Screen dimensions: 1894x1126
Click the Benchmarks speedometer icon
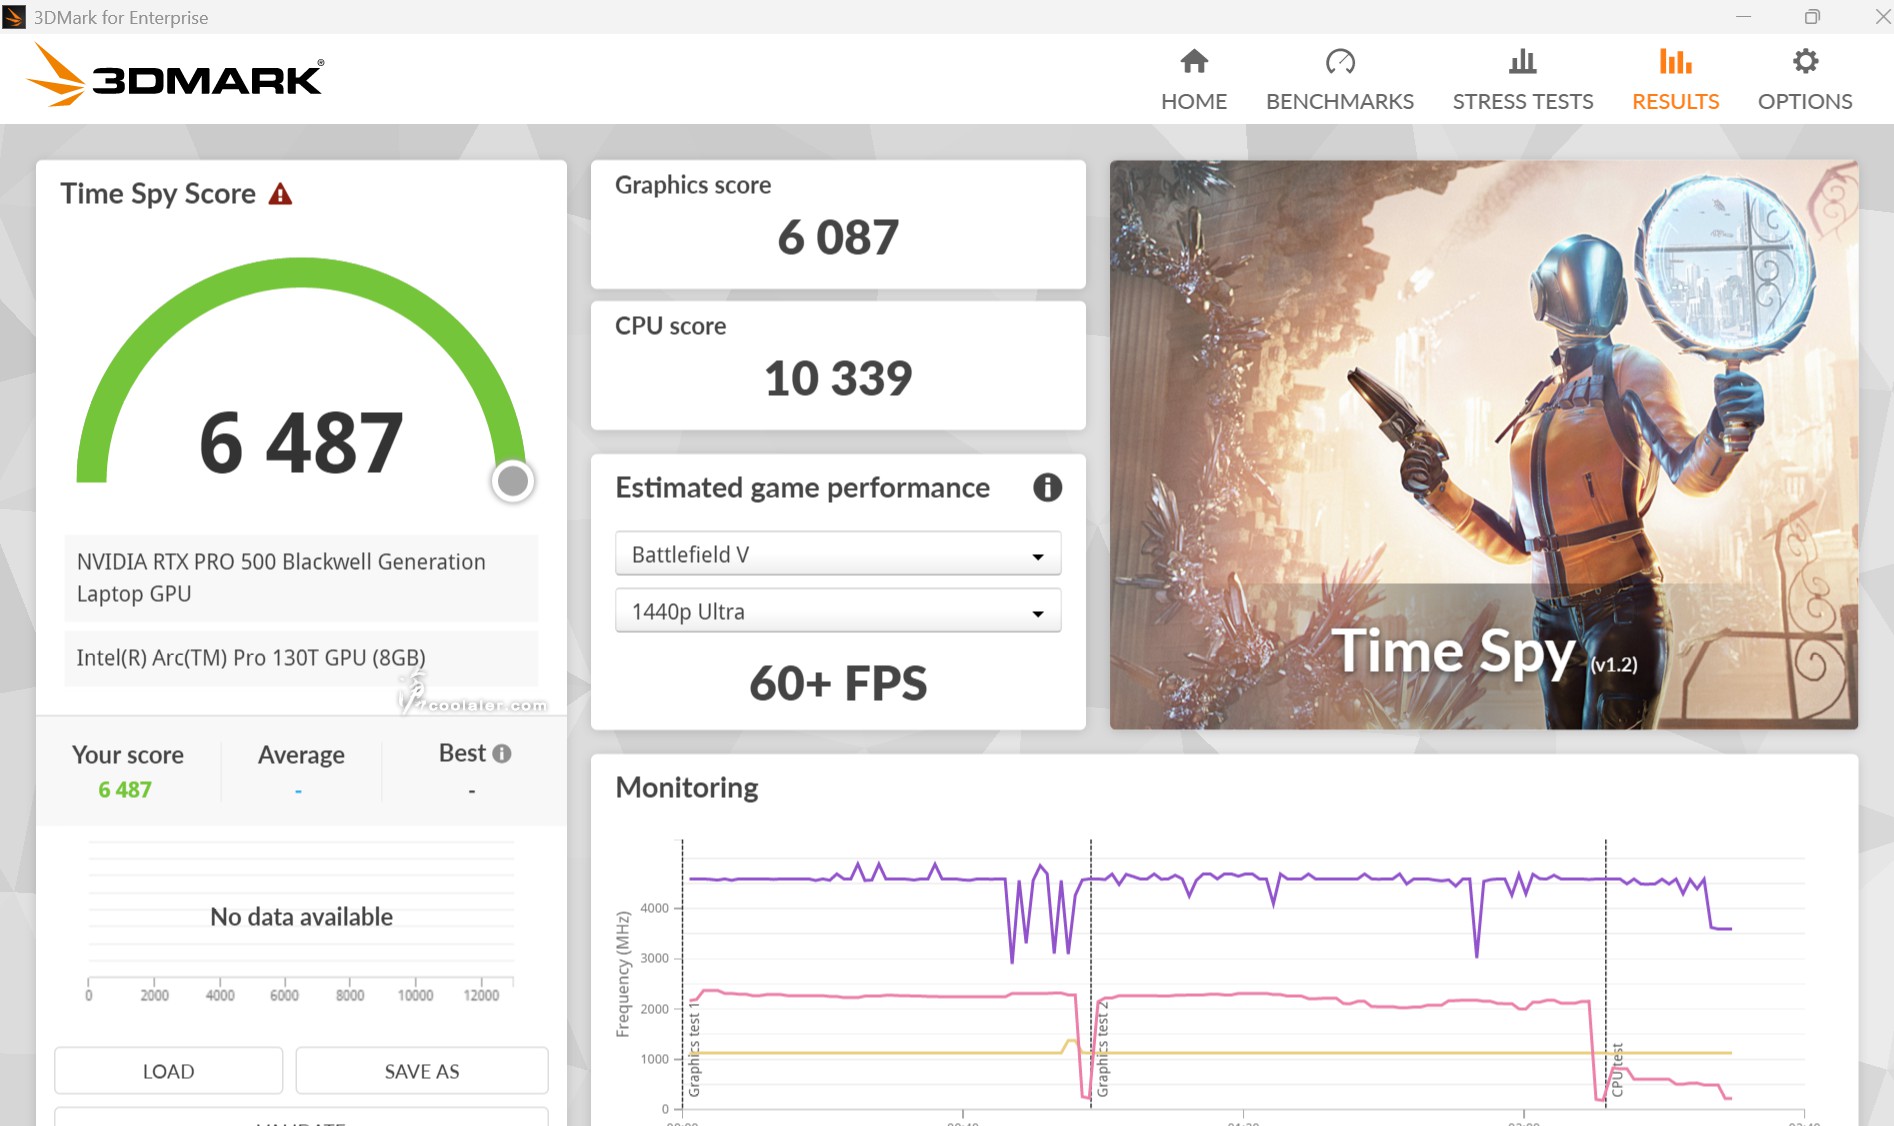coord(1339,62)
